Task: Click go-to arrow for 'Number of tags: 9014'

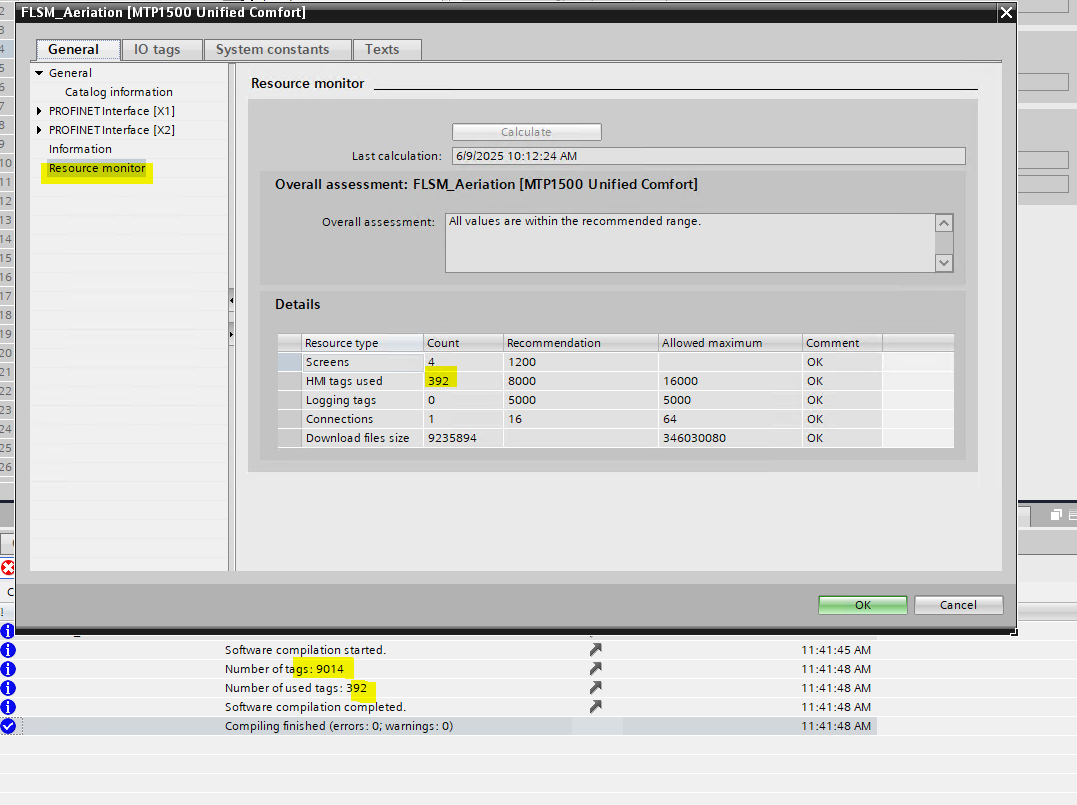Action: pyautogui.click(x=596, y=669)
